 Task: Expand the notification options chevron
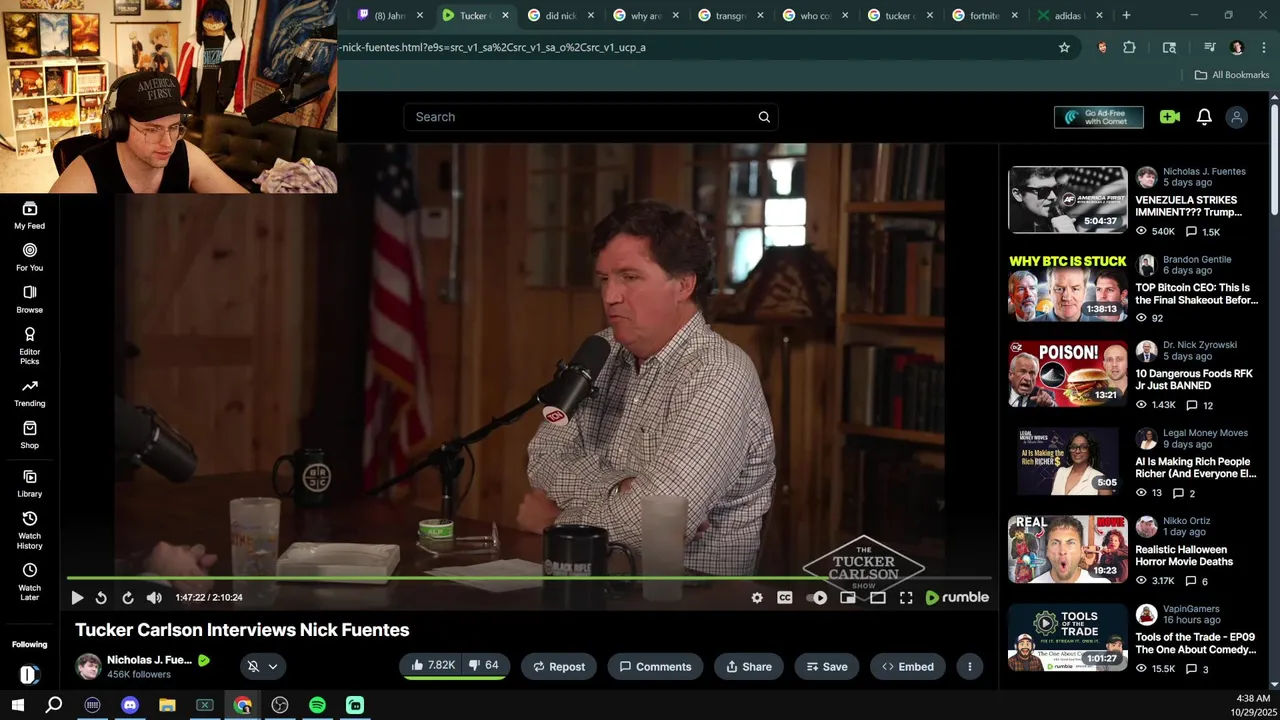coord(272,667)
